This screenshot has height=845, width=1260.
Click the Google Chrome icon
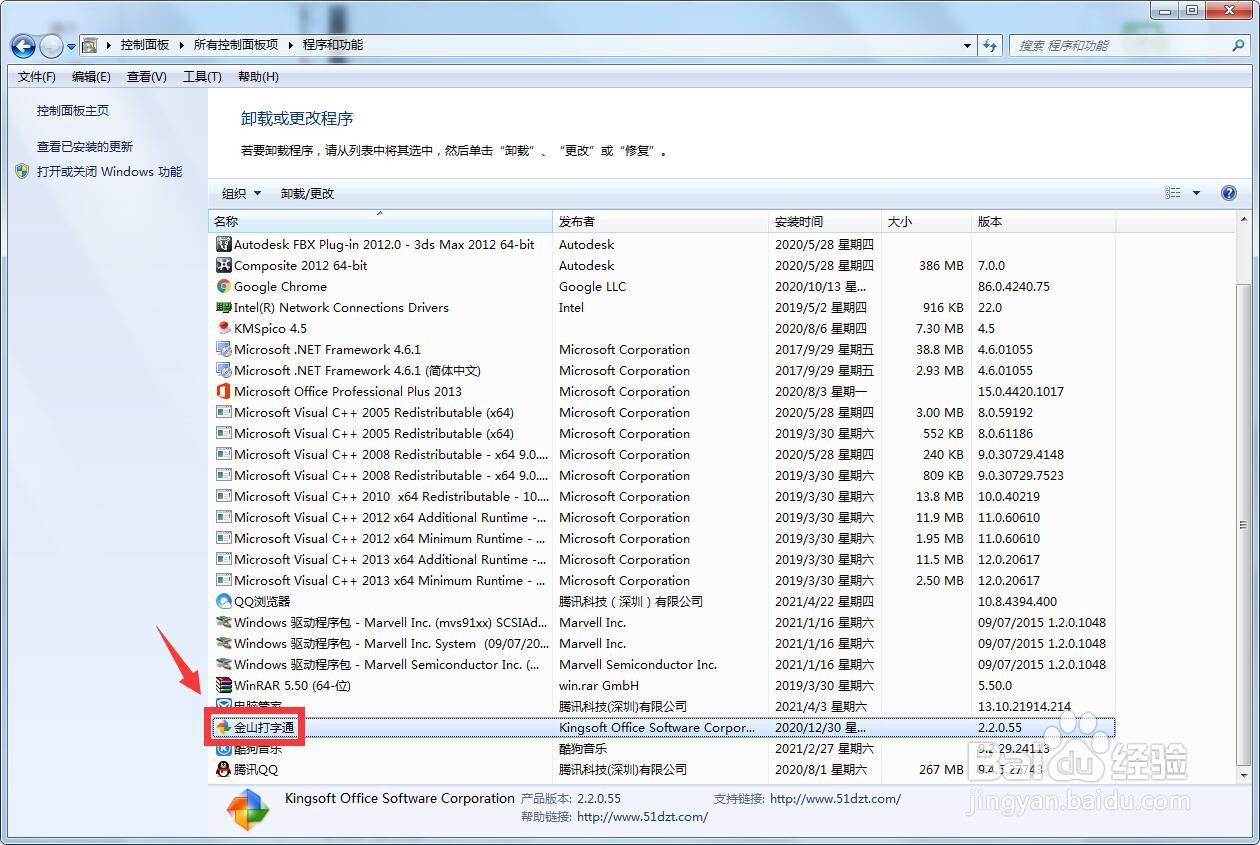tap(224, 286)
